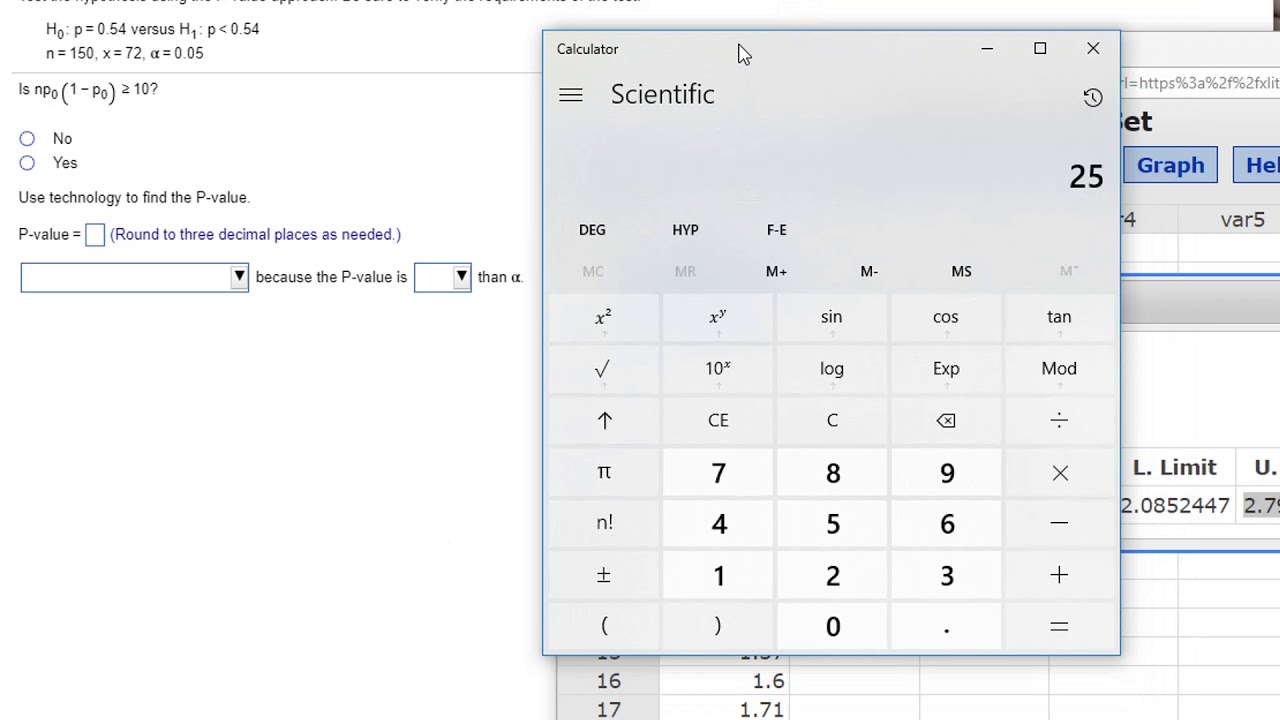1280x720 pixels.
Task: Click the Graph menu button
Action: [1170, 166]
